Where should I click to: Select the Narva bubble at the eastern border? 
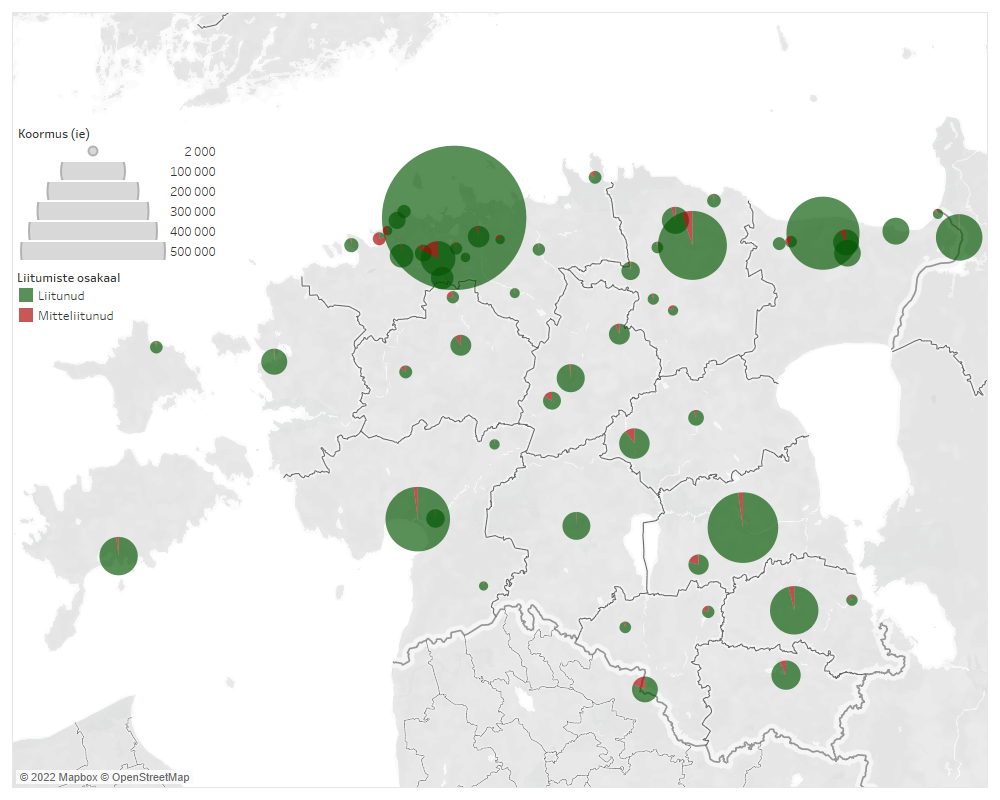coord(959,237)
